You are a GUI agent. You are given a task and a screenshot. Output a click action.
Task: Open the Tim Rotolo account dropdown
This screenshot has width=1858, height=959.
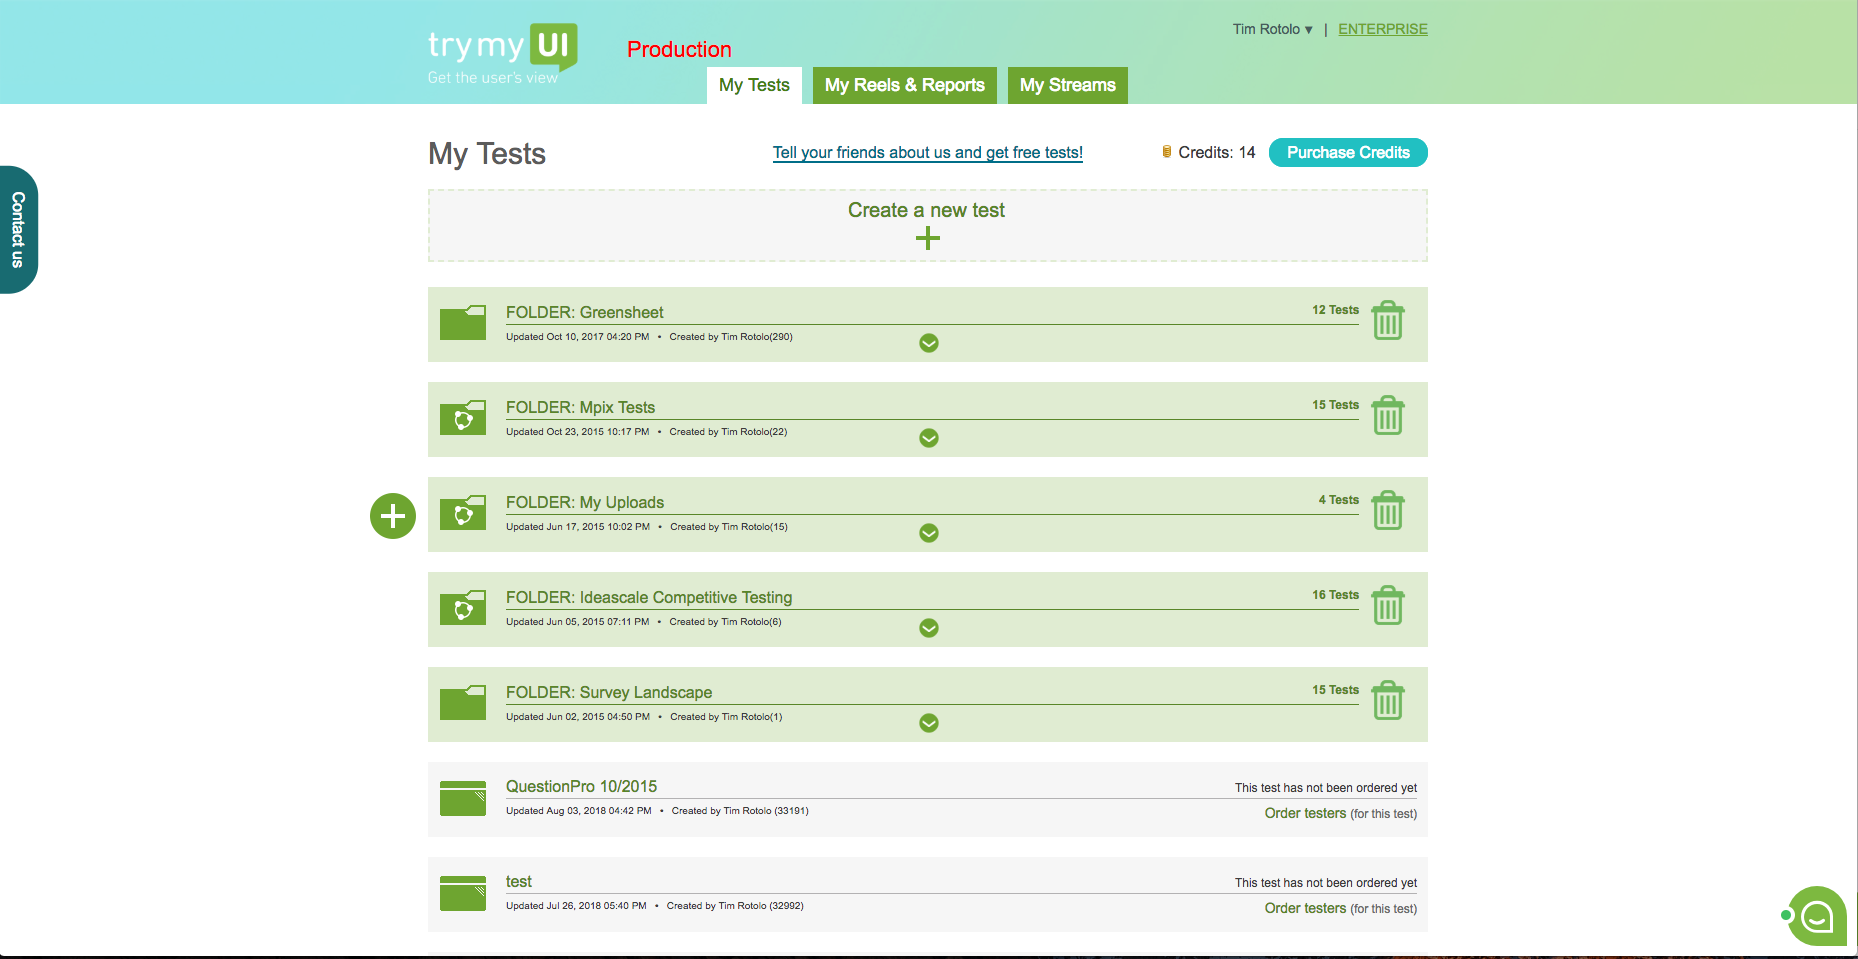(x=1272, y=29)
